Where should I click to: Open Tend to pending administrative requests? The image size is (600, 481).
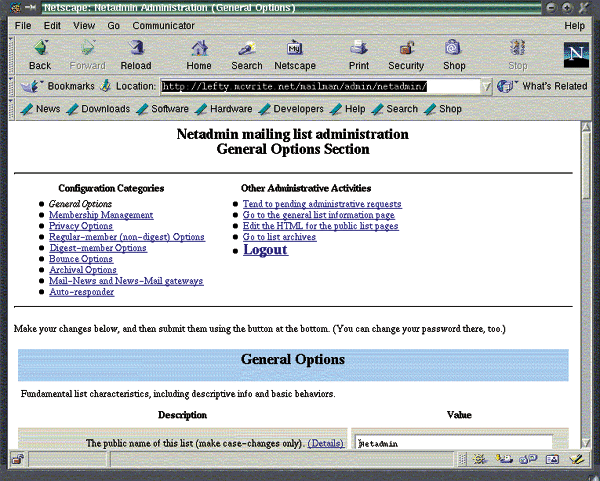[322, 204]
